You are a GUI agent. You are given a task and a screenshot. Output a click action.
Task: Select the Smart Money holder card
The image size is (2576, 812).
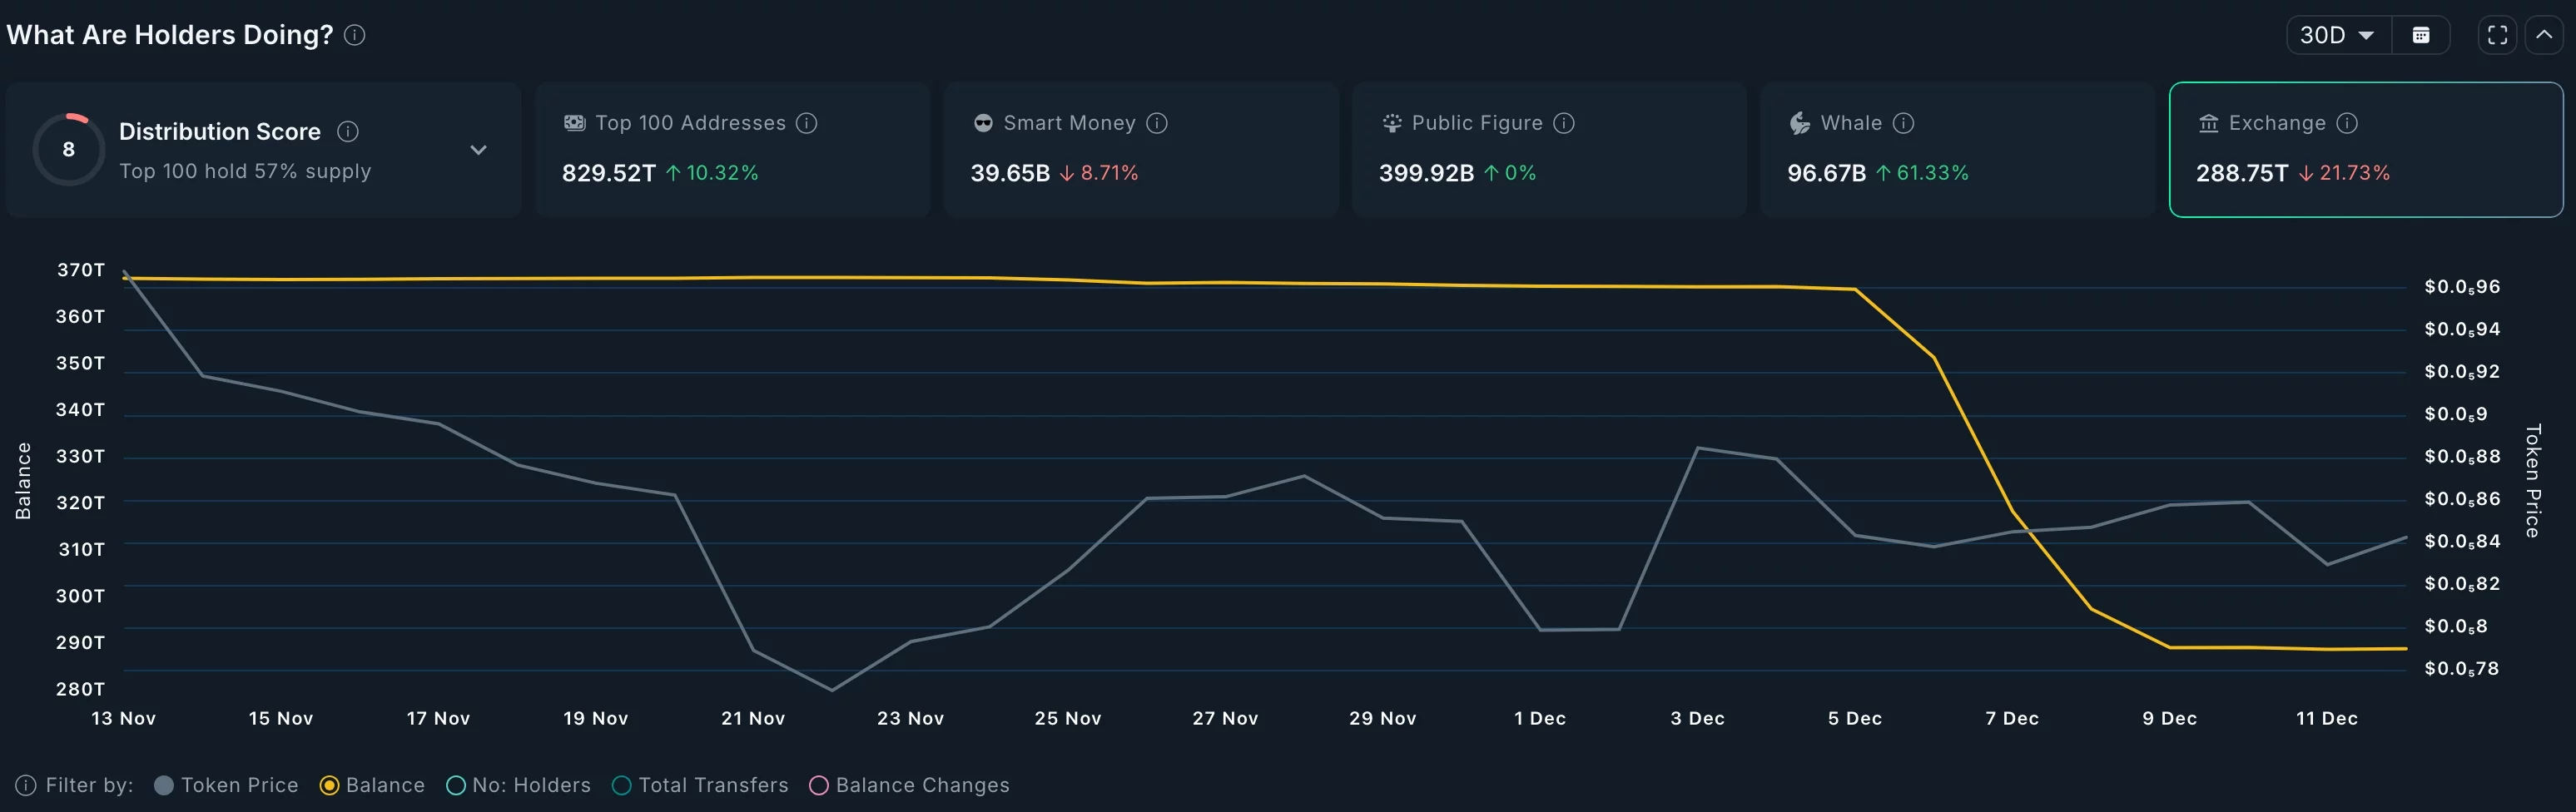[x=1140, y=150]
